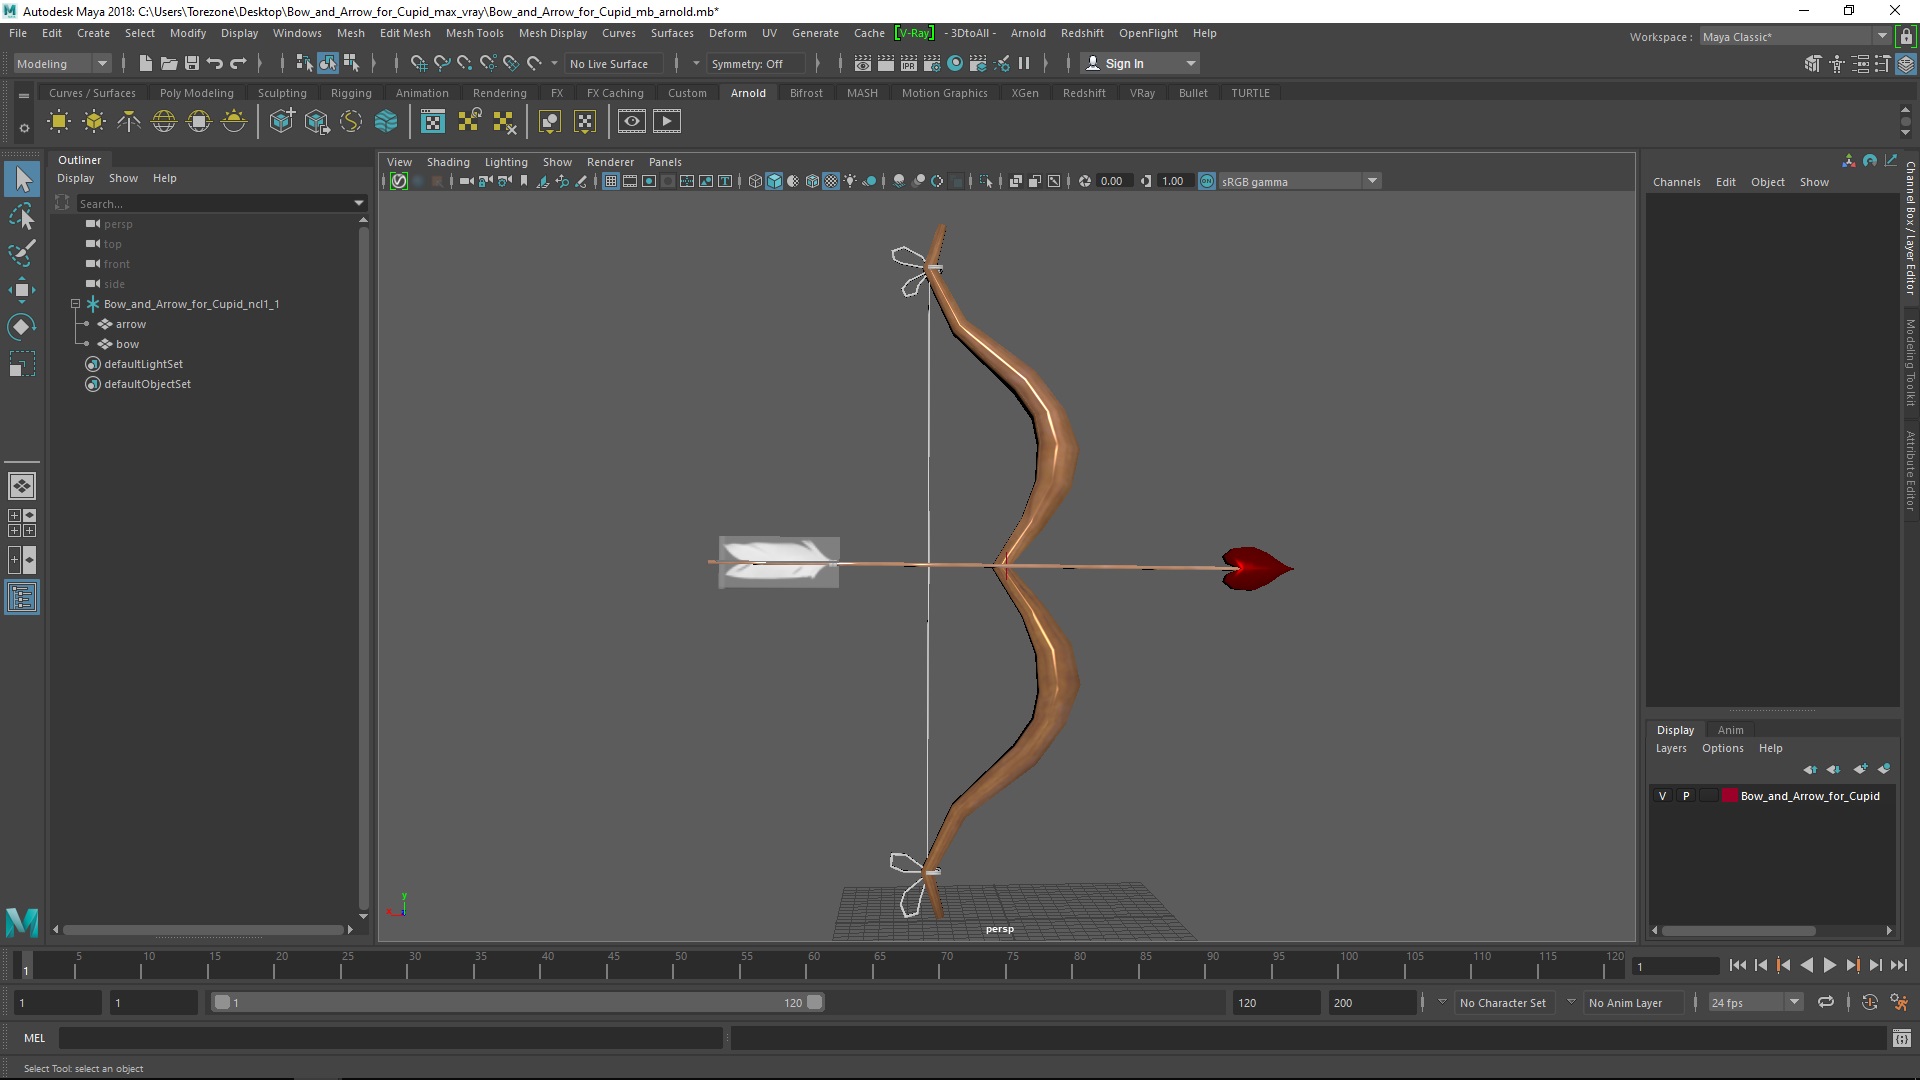This screenshot has height=1080, width=1920.
Task: Open the Modeling menu set dropdown
Action: (x=62, y=63)
